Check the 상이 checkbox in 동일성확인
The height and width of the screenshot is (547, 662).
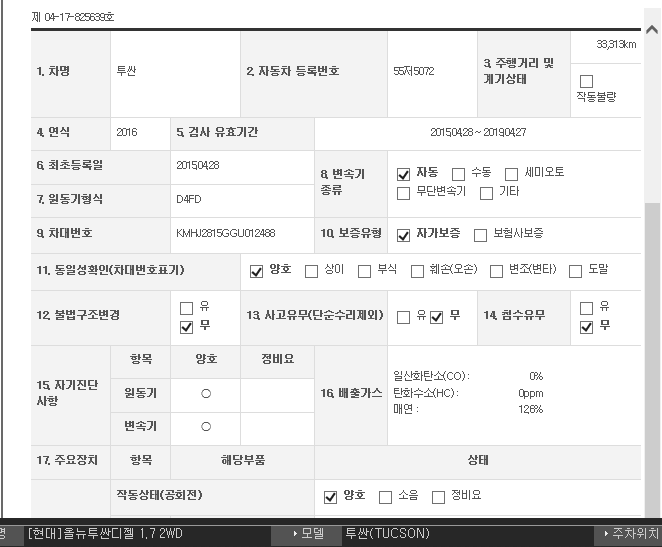[311, 271]
